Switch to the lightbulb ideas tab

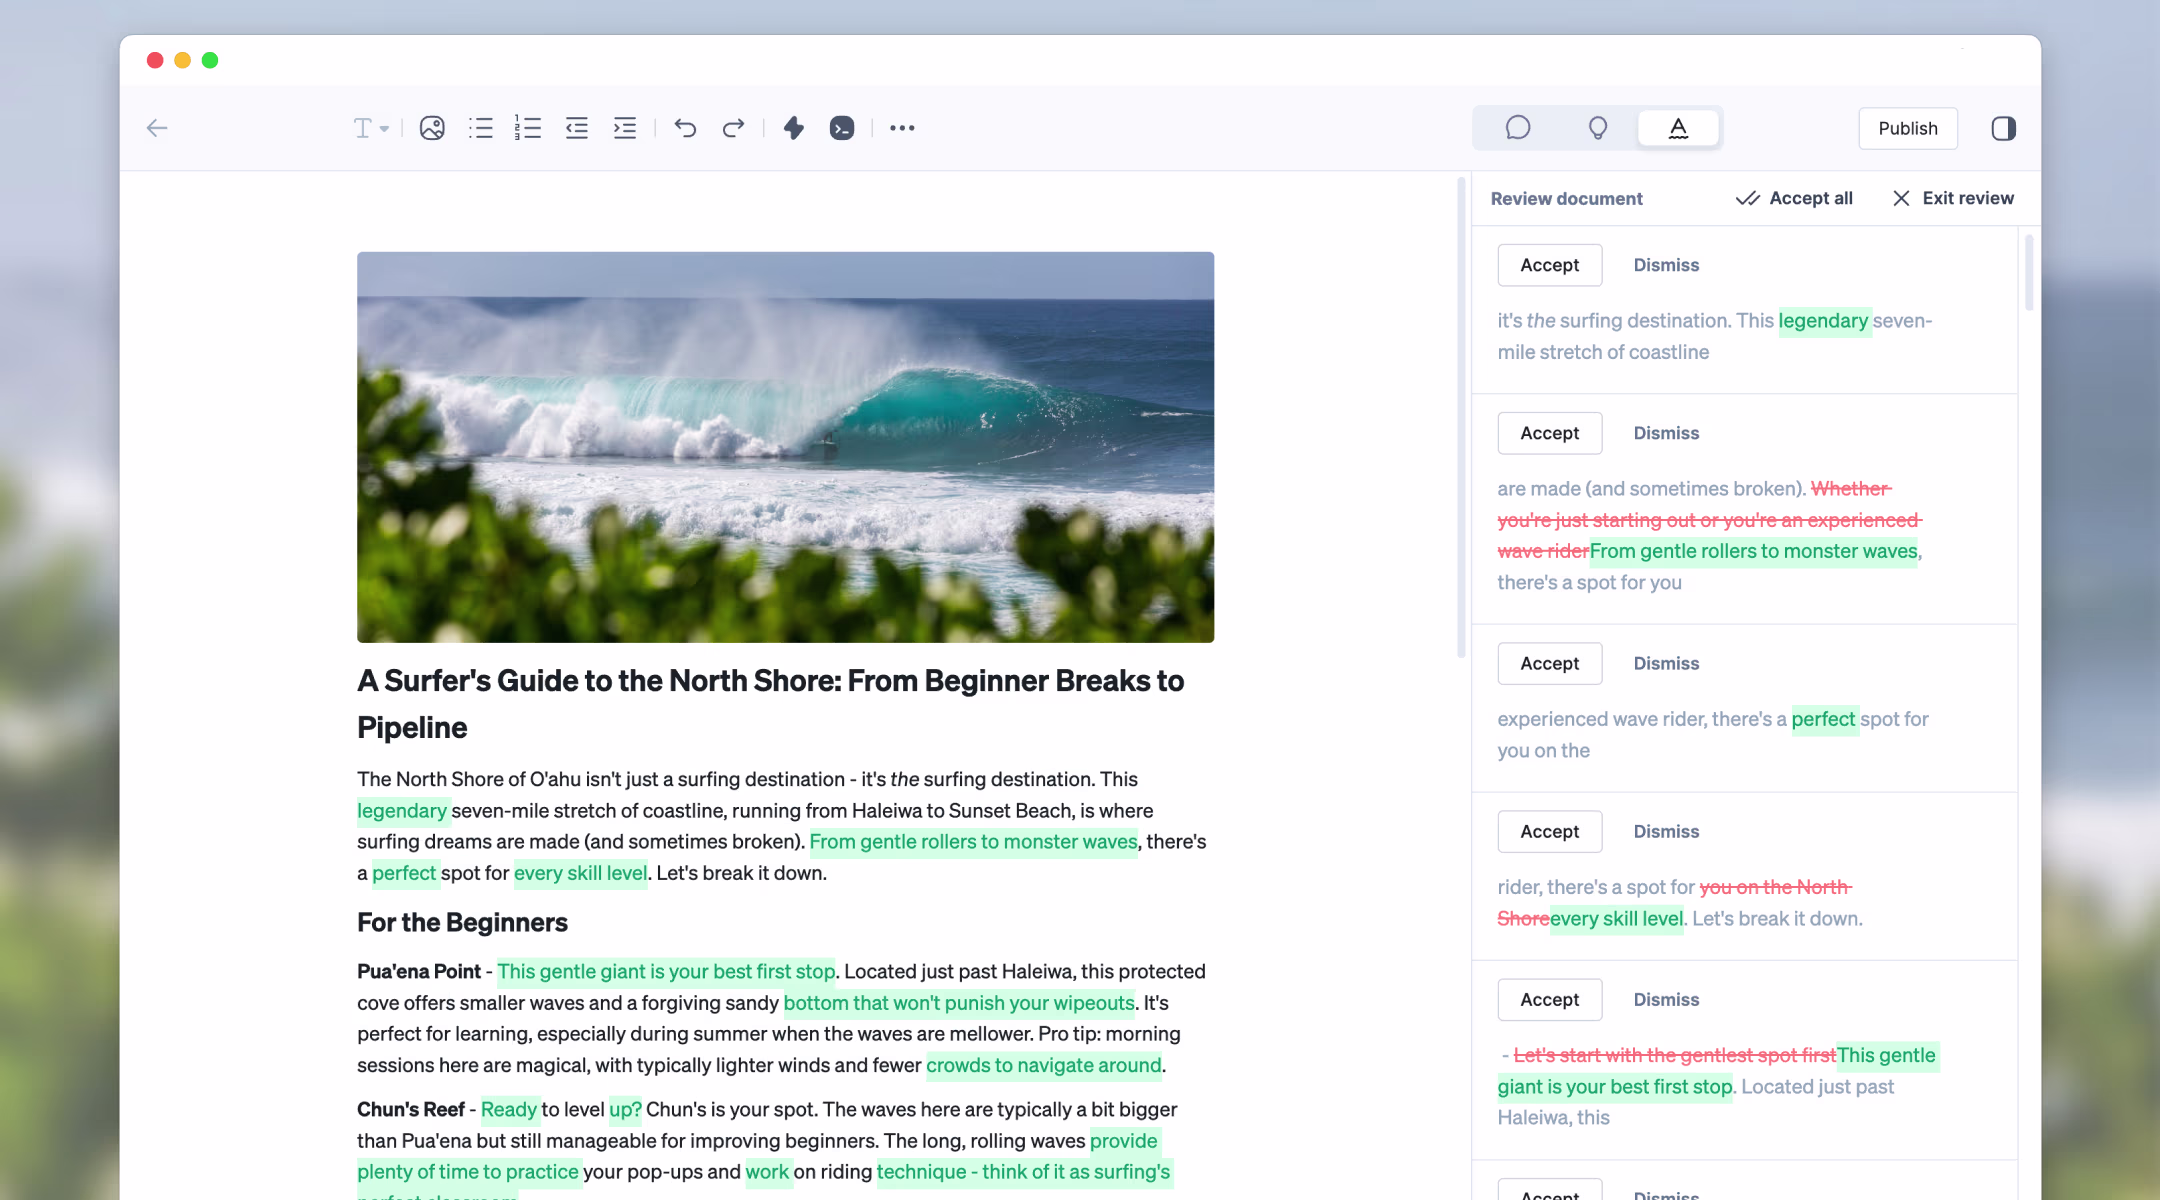click(x=1598, y=128)
